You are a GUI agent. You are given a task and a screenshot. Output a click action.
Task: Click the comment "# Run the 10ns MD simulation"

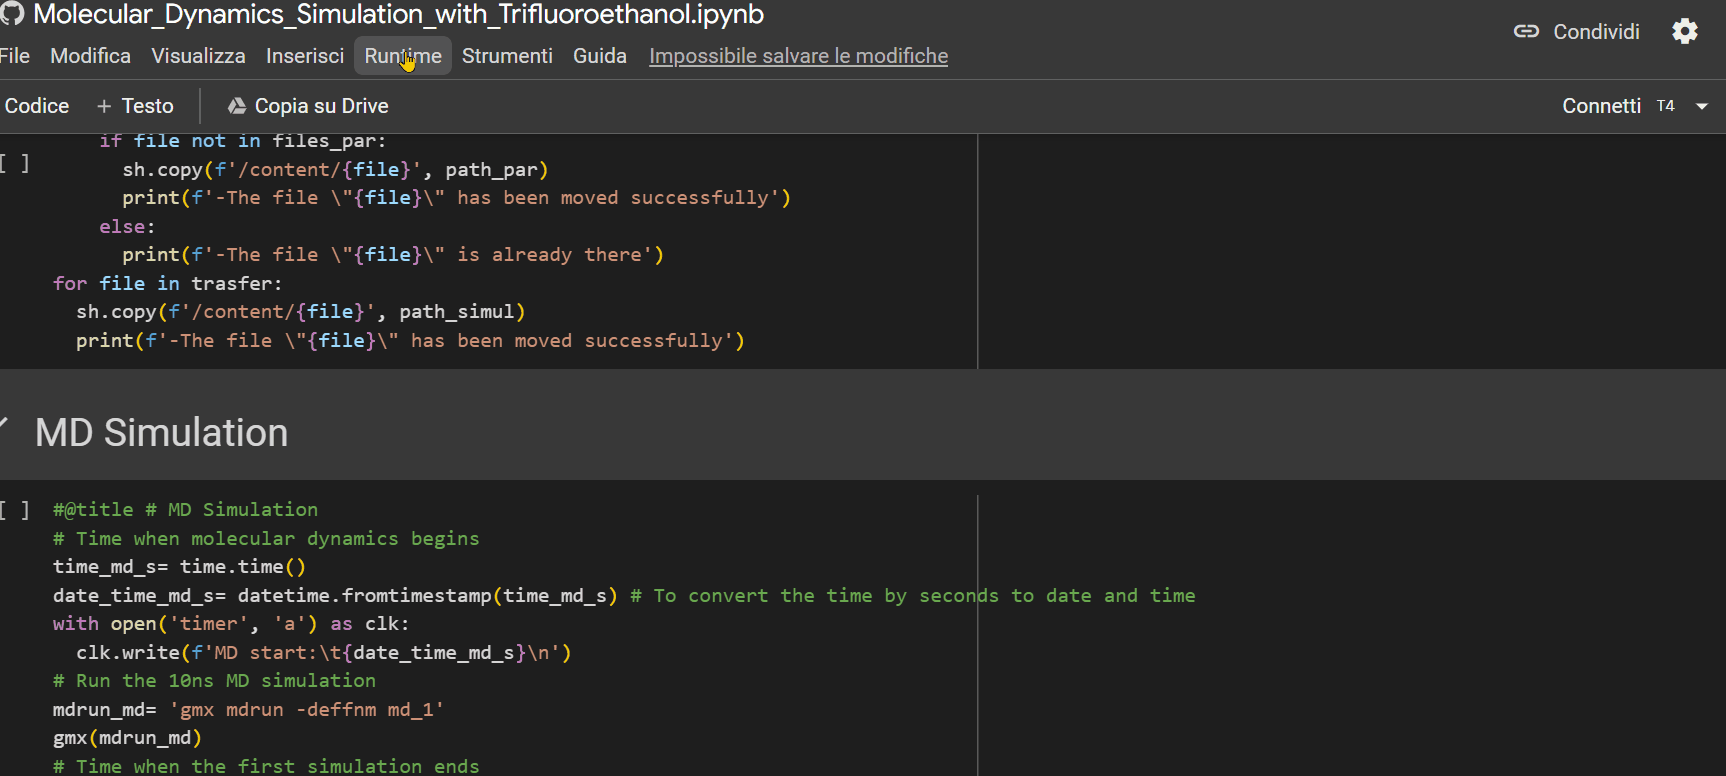pos(214,681)
